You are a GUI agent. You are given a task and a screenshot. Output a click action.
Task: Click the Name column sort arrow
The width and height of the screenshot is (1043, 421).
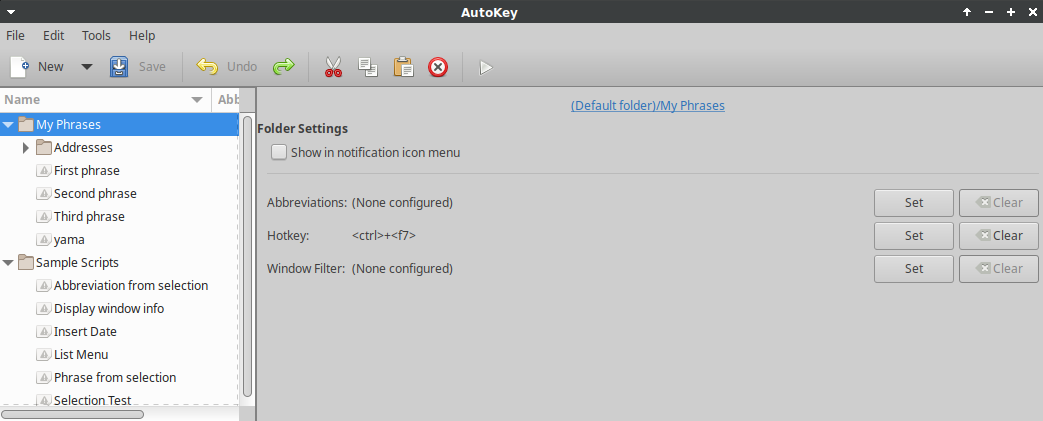coord(197,100)
